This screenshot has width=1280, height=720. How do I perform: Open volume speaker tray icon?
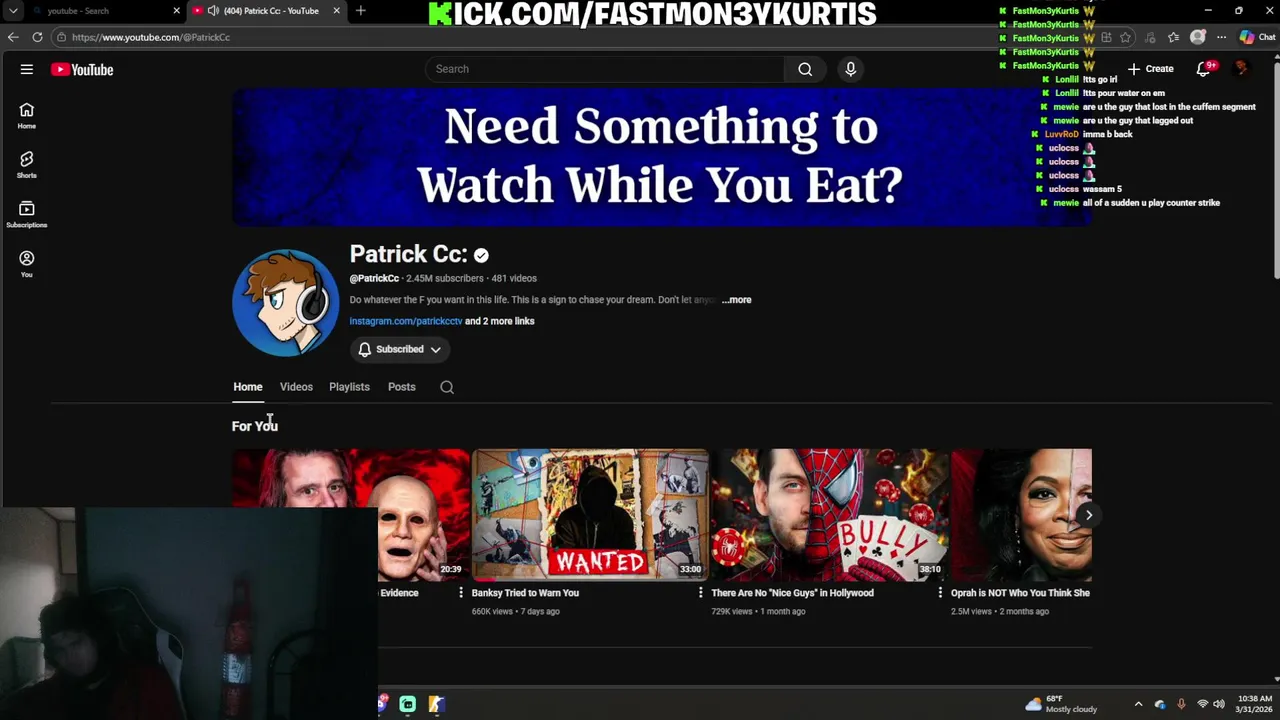pyautogui.click(x=1219, y=704)
